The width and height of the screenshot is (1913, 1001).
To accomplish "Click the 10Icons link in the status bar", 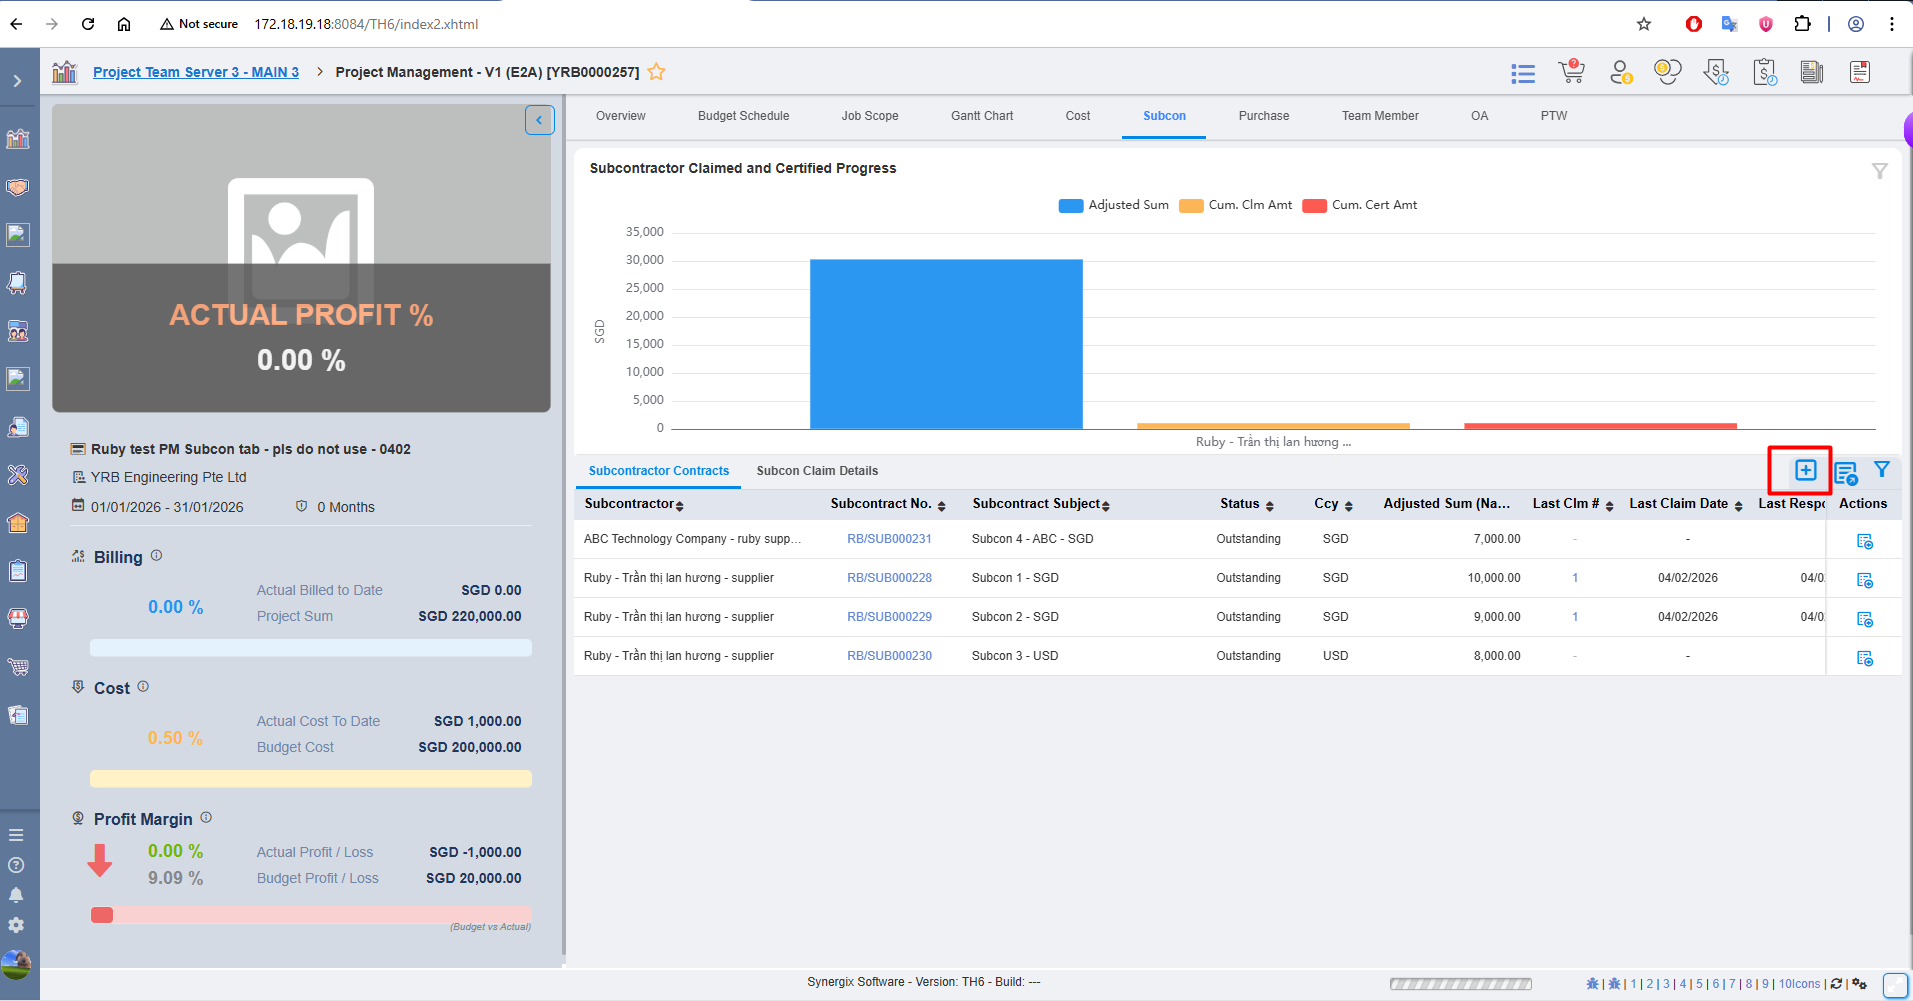I will [1799, 984].
